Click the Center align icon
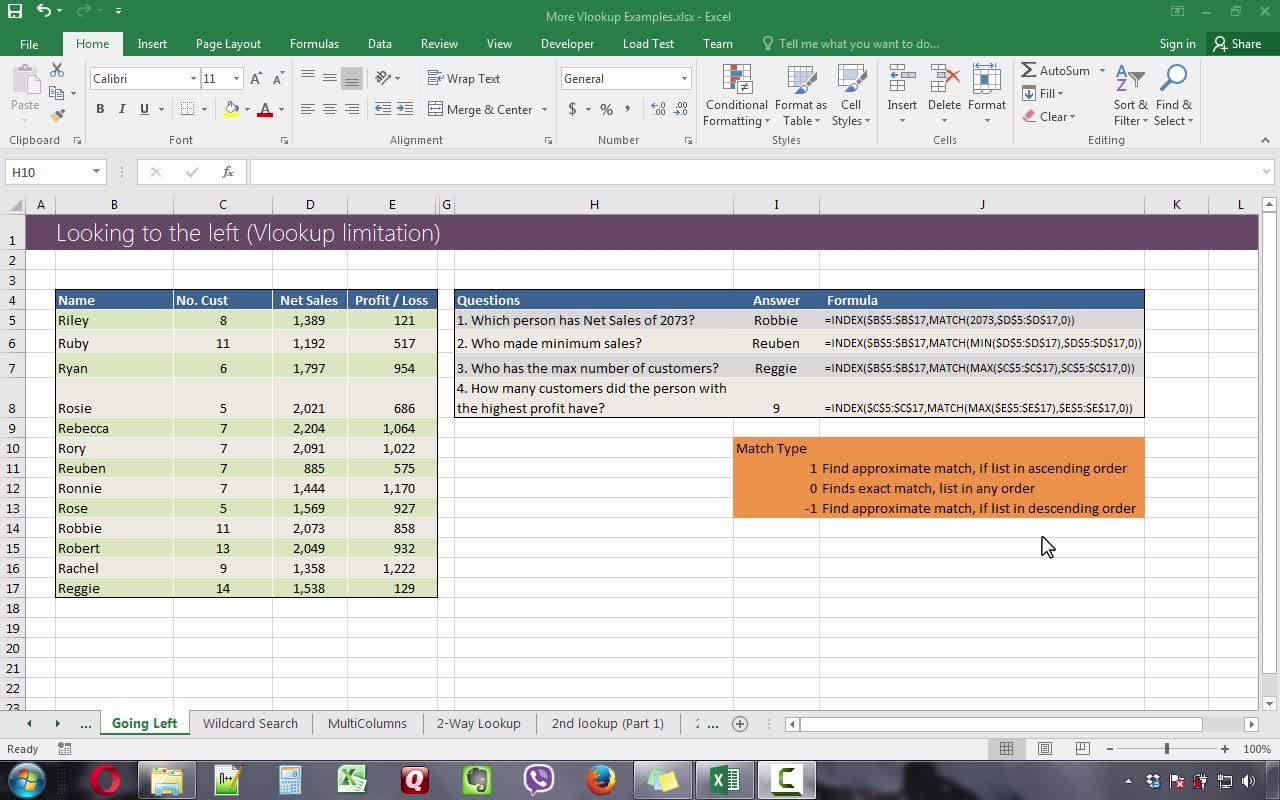 [329, 109]
